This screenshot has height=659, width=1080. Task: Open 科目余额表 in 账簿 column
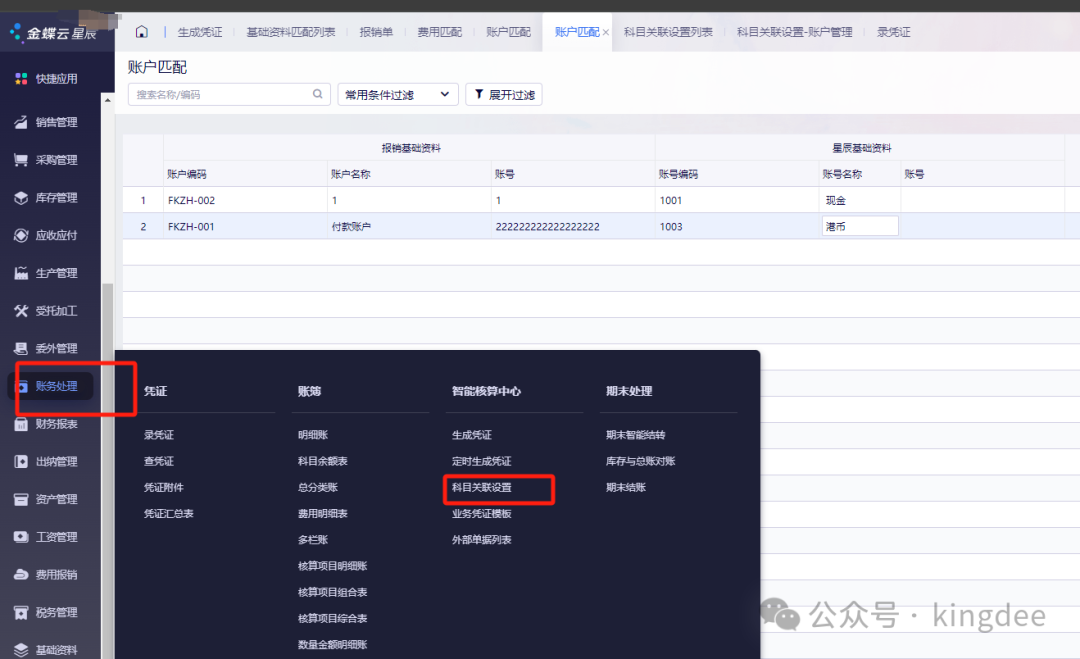(x=322, y=462)
